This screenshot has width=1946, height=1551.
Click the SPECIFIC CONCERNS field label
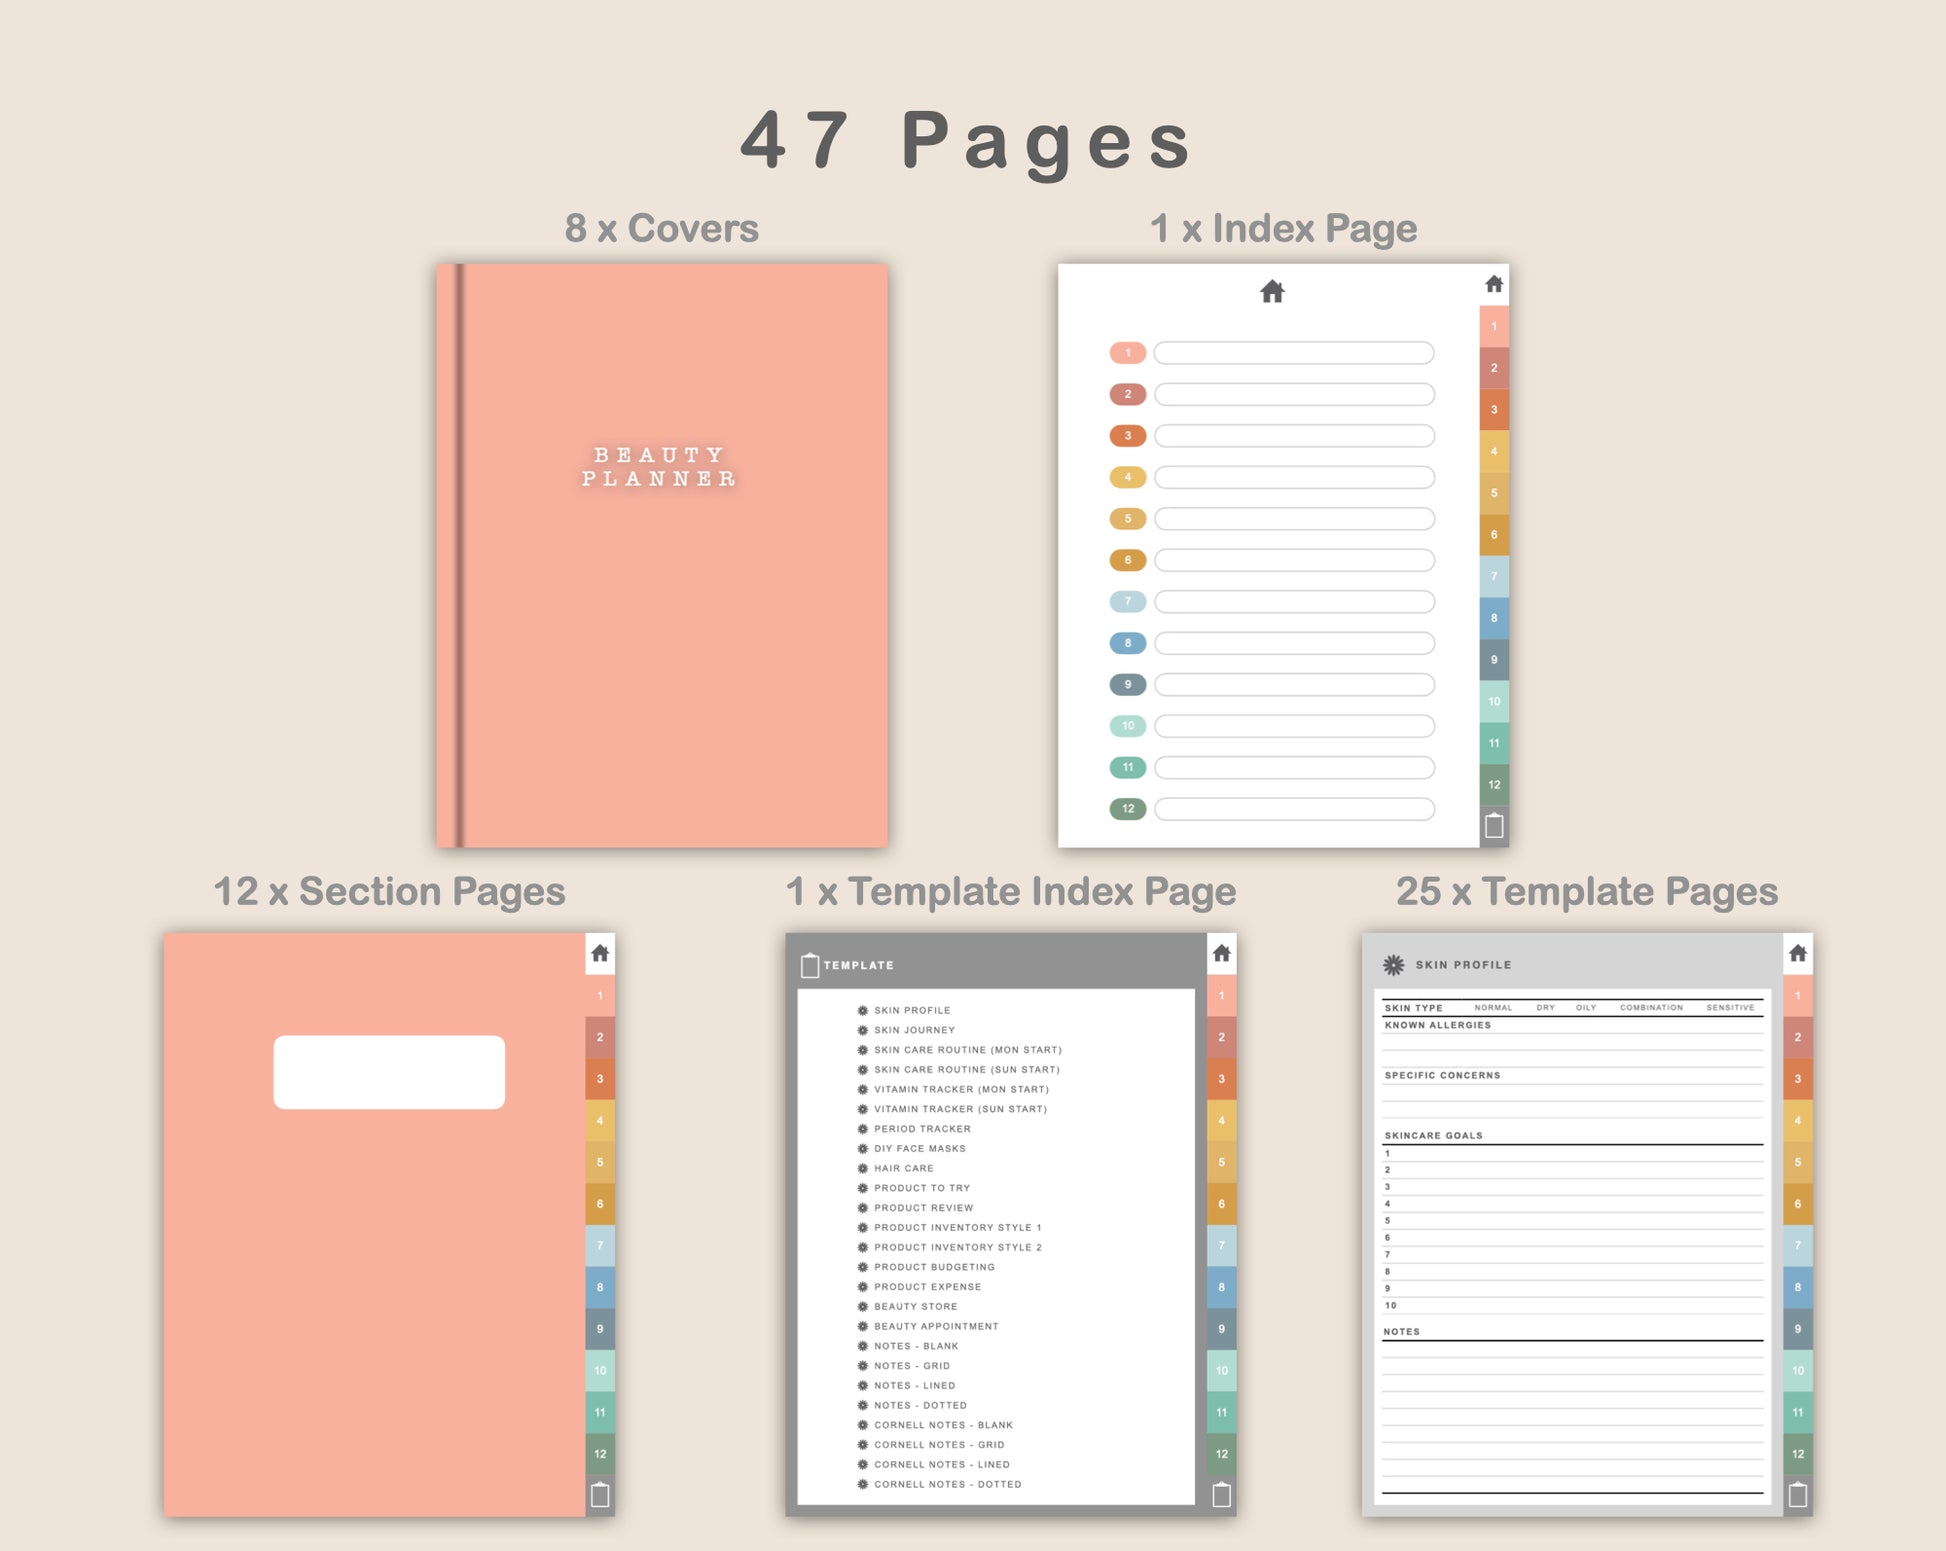click(1442, 1076)
